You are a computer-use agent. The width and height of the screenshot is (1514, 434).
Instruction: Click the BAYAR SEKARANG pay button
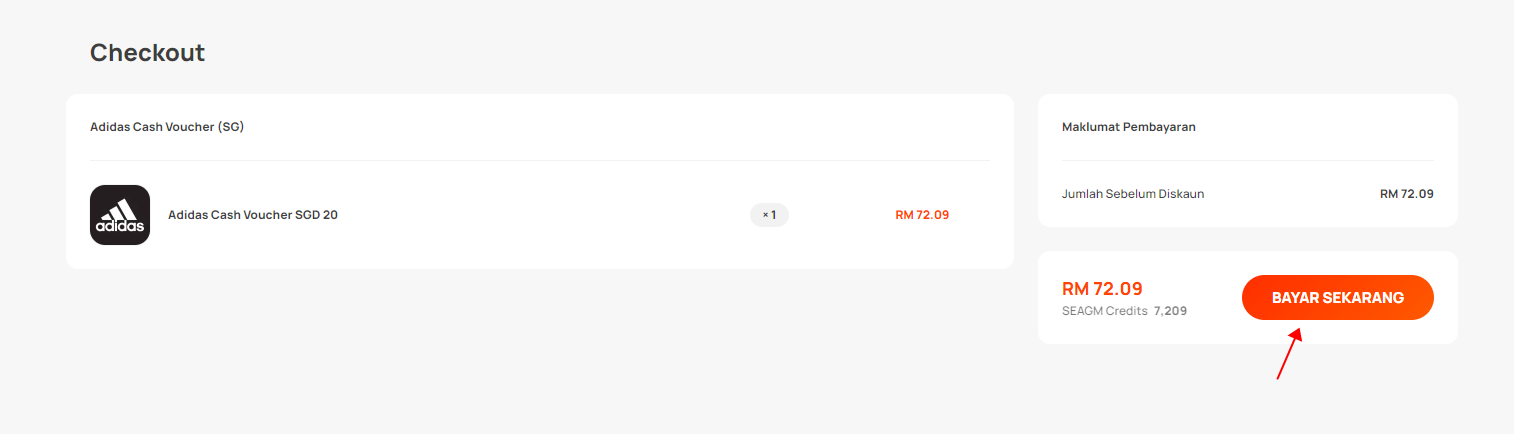(1337, 298)
